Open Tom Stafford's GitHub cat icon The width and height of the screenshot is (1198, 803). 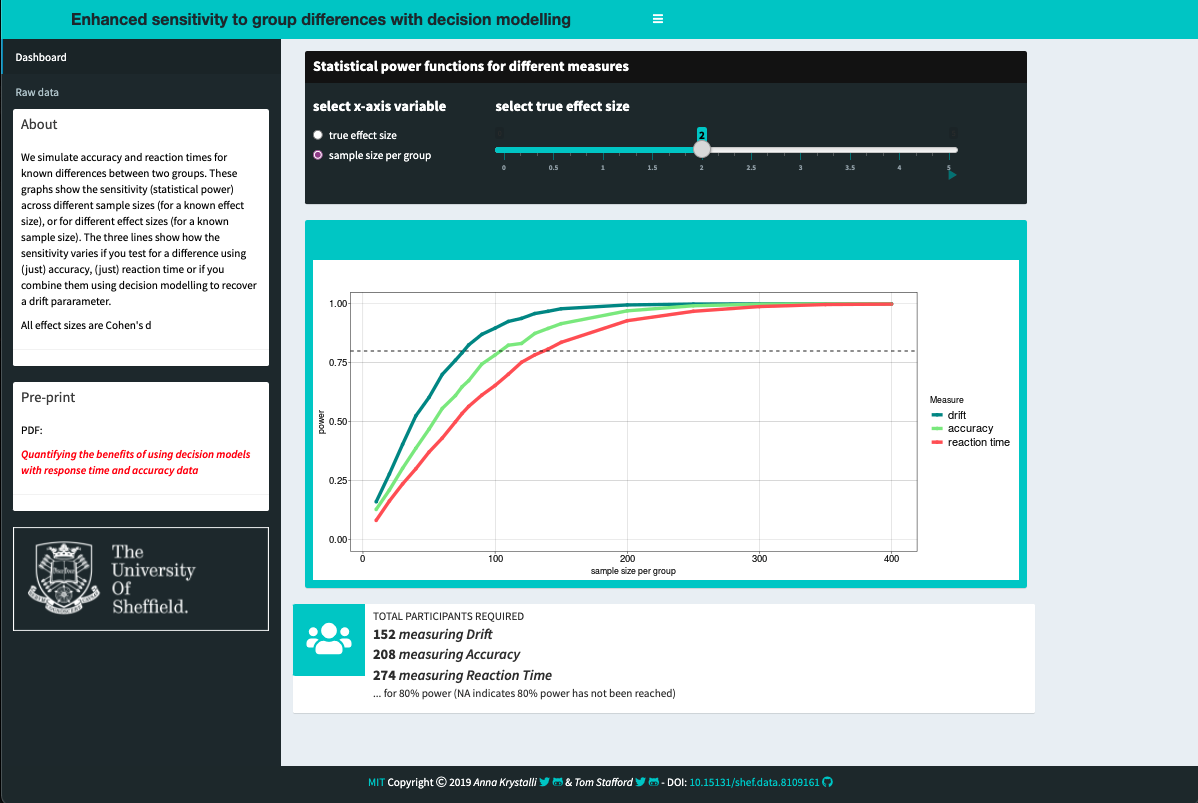[x=654, y=782]
